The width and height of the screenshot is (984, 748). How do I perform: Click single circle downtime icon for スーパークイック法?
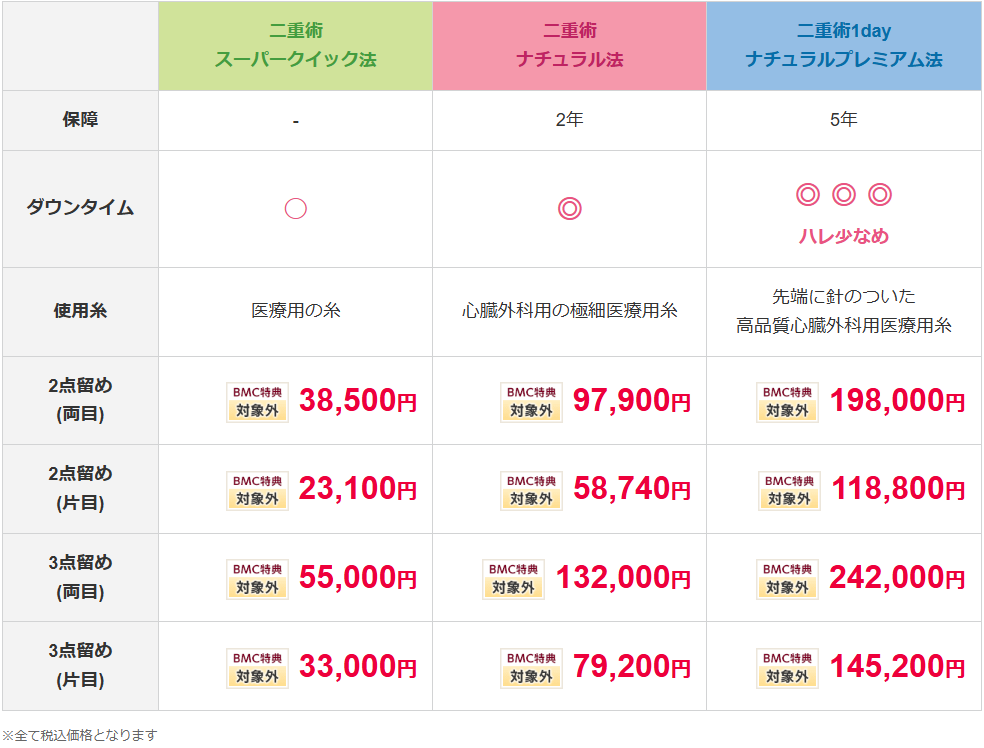point(296,208)
